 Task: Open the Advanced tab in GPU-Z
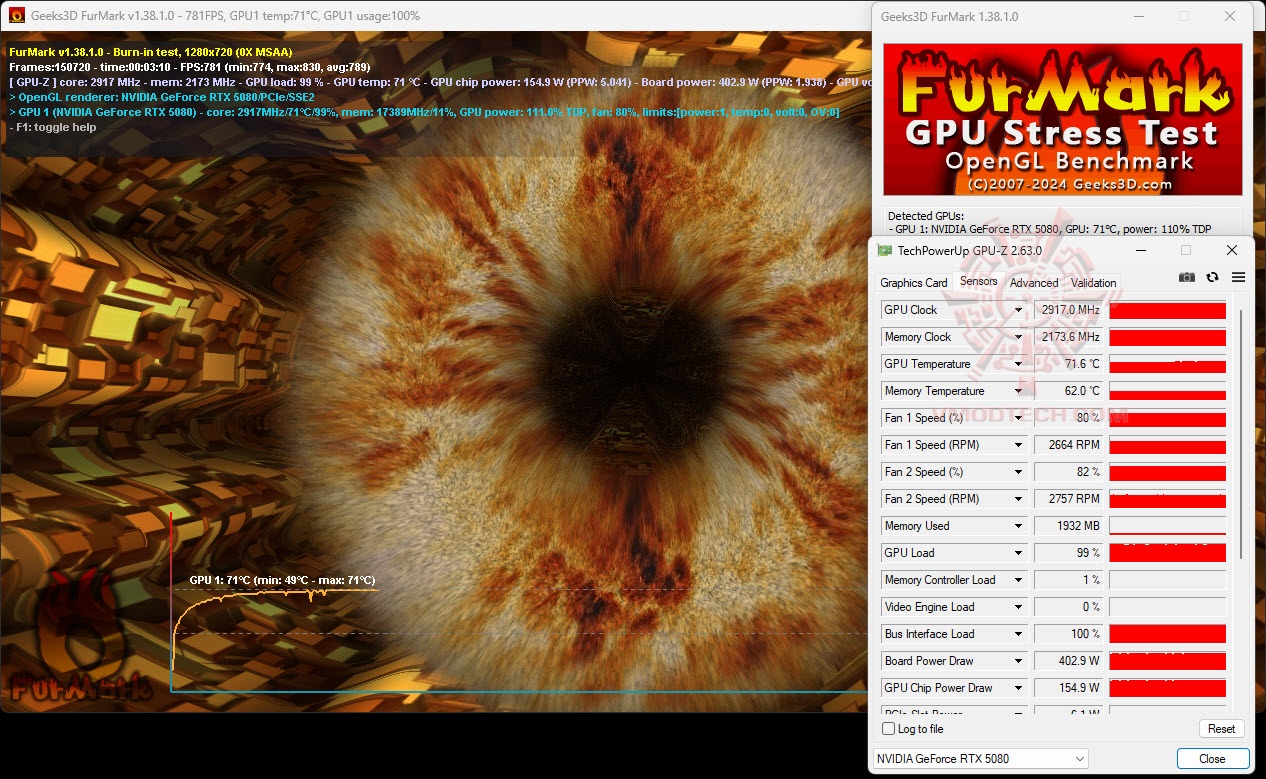pos(1034,283)
